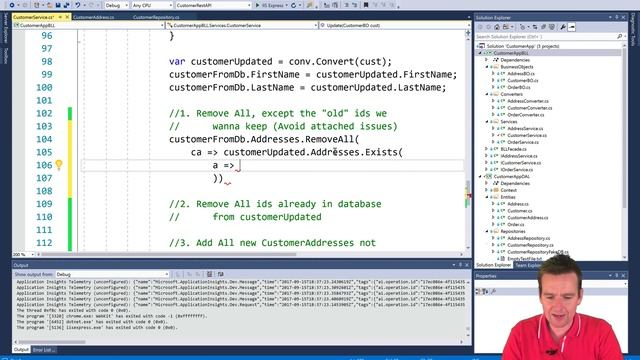Open the Server Explorer side tab
The width and height of the screenshot is (640, 360).
point(6,28)
